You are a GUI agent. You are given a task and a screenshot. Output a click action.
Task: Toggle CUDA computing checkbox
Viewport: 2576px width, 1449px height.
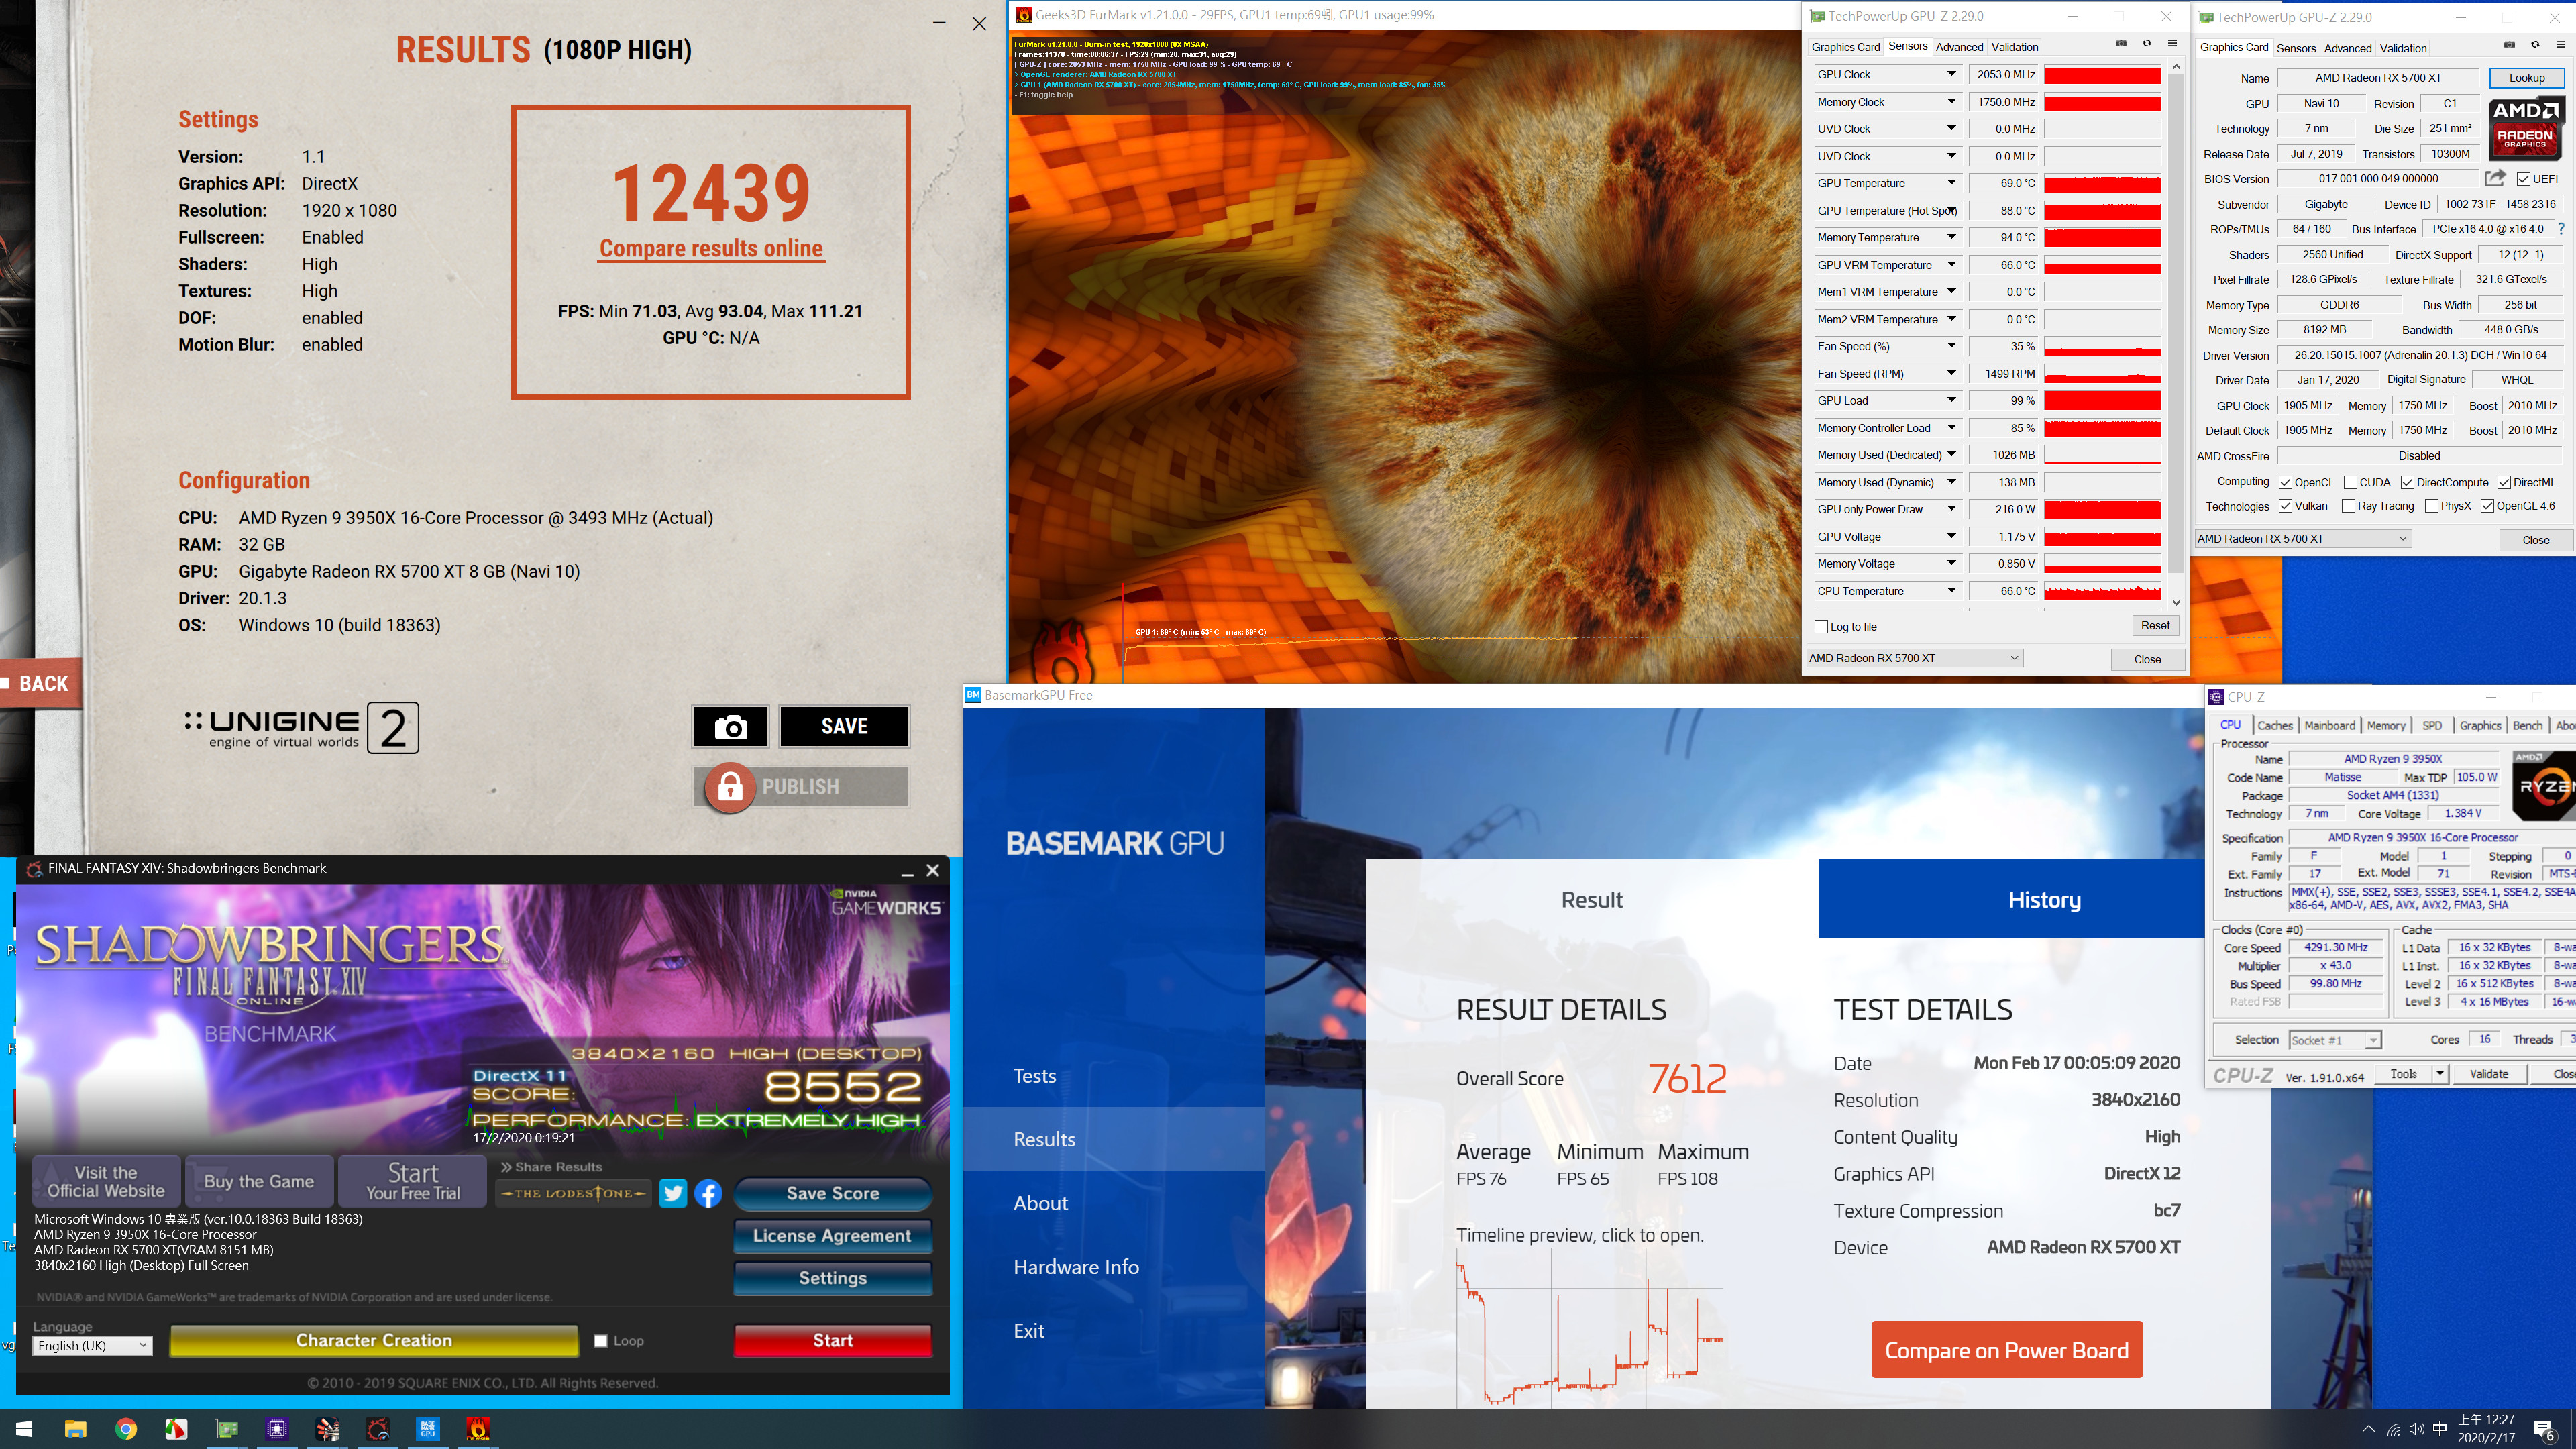pyautogui.click(x=2350, y=482)
